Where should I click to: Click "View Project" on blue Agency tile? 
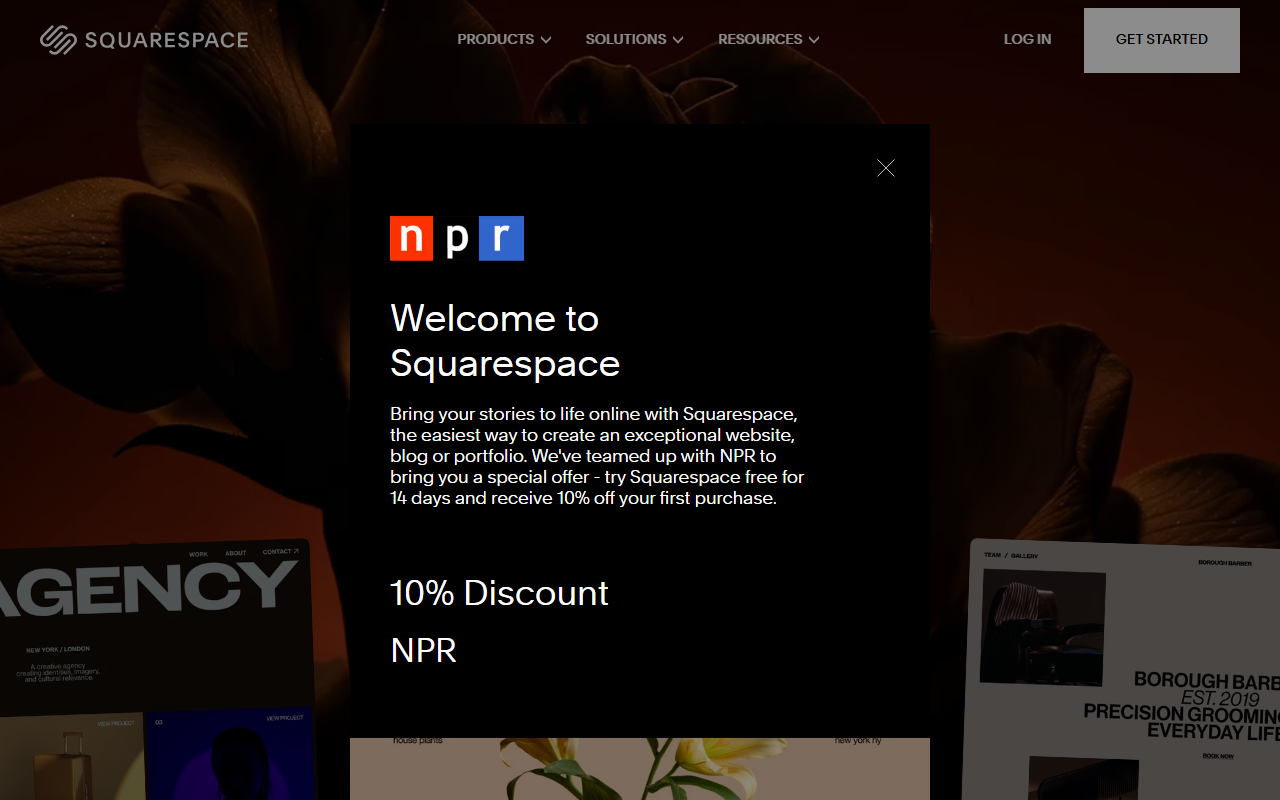click(x=285, y=718)
